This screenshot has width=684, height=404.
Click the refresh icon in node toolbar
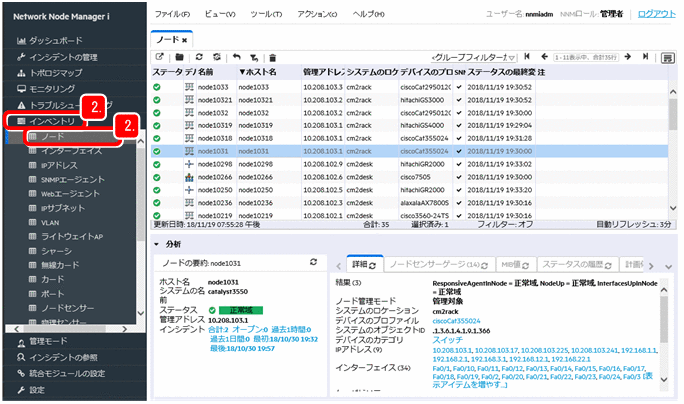click(x=199, y=58)
